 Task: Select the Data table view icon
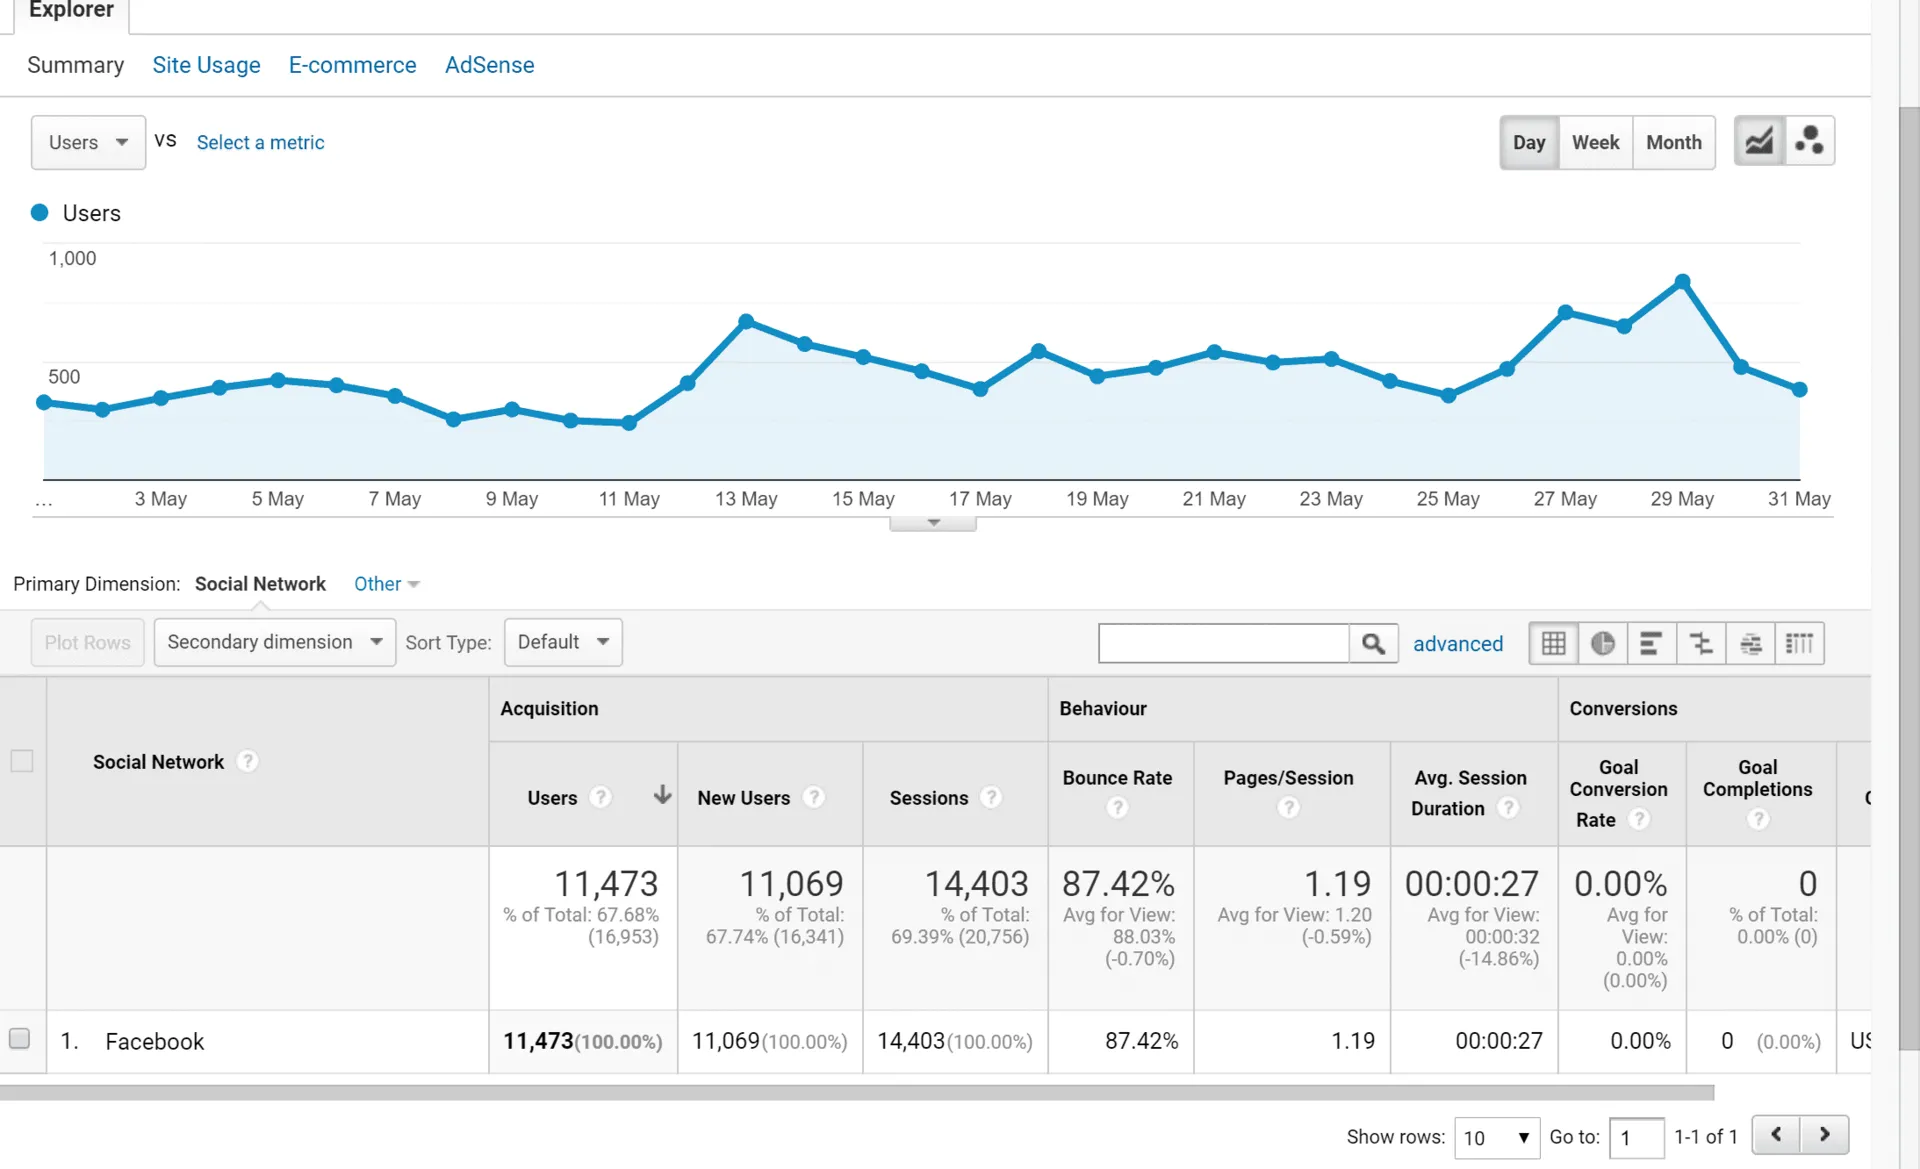point(1553,643)
